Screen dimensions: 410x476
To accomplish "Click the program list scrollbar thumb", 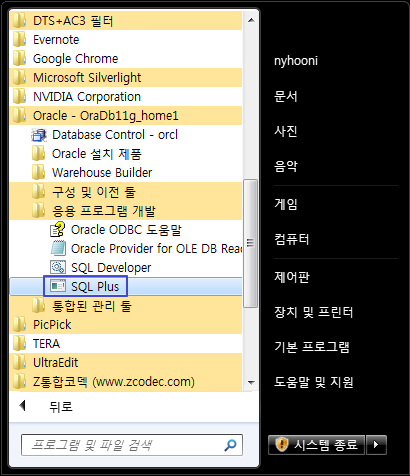I will coord(251,243).
